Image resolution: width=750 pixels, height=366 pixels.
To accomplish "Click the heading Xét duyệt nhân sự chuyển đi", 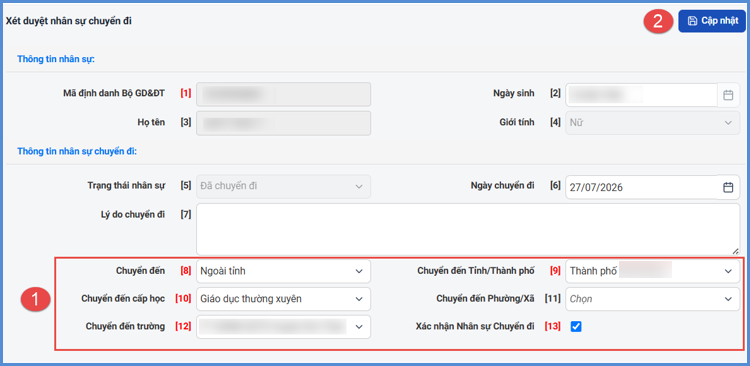I will click(x=68, y=21).
